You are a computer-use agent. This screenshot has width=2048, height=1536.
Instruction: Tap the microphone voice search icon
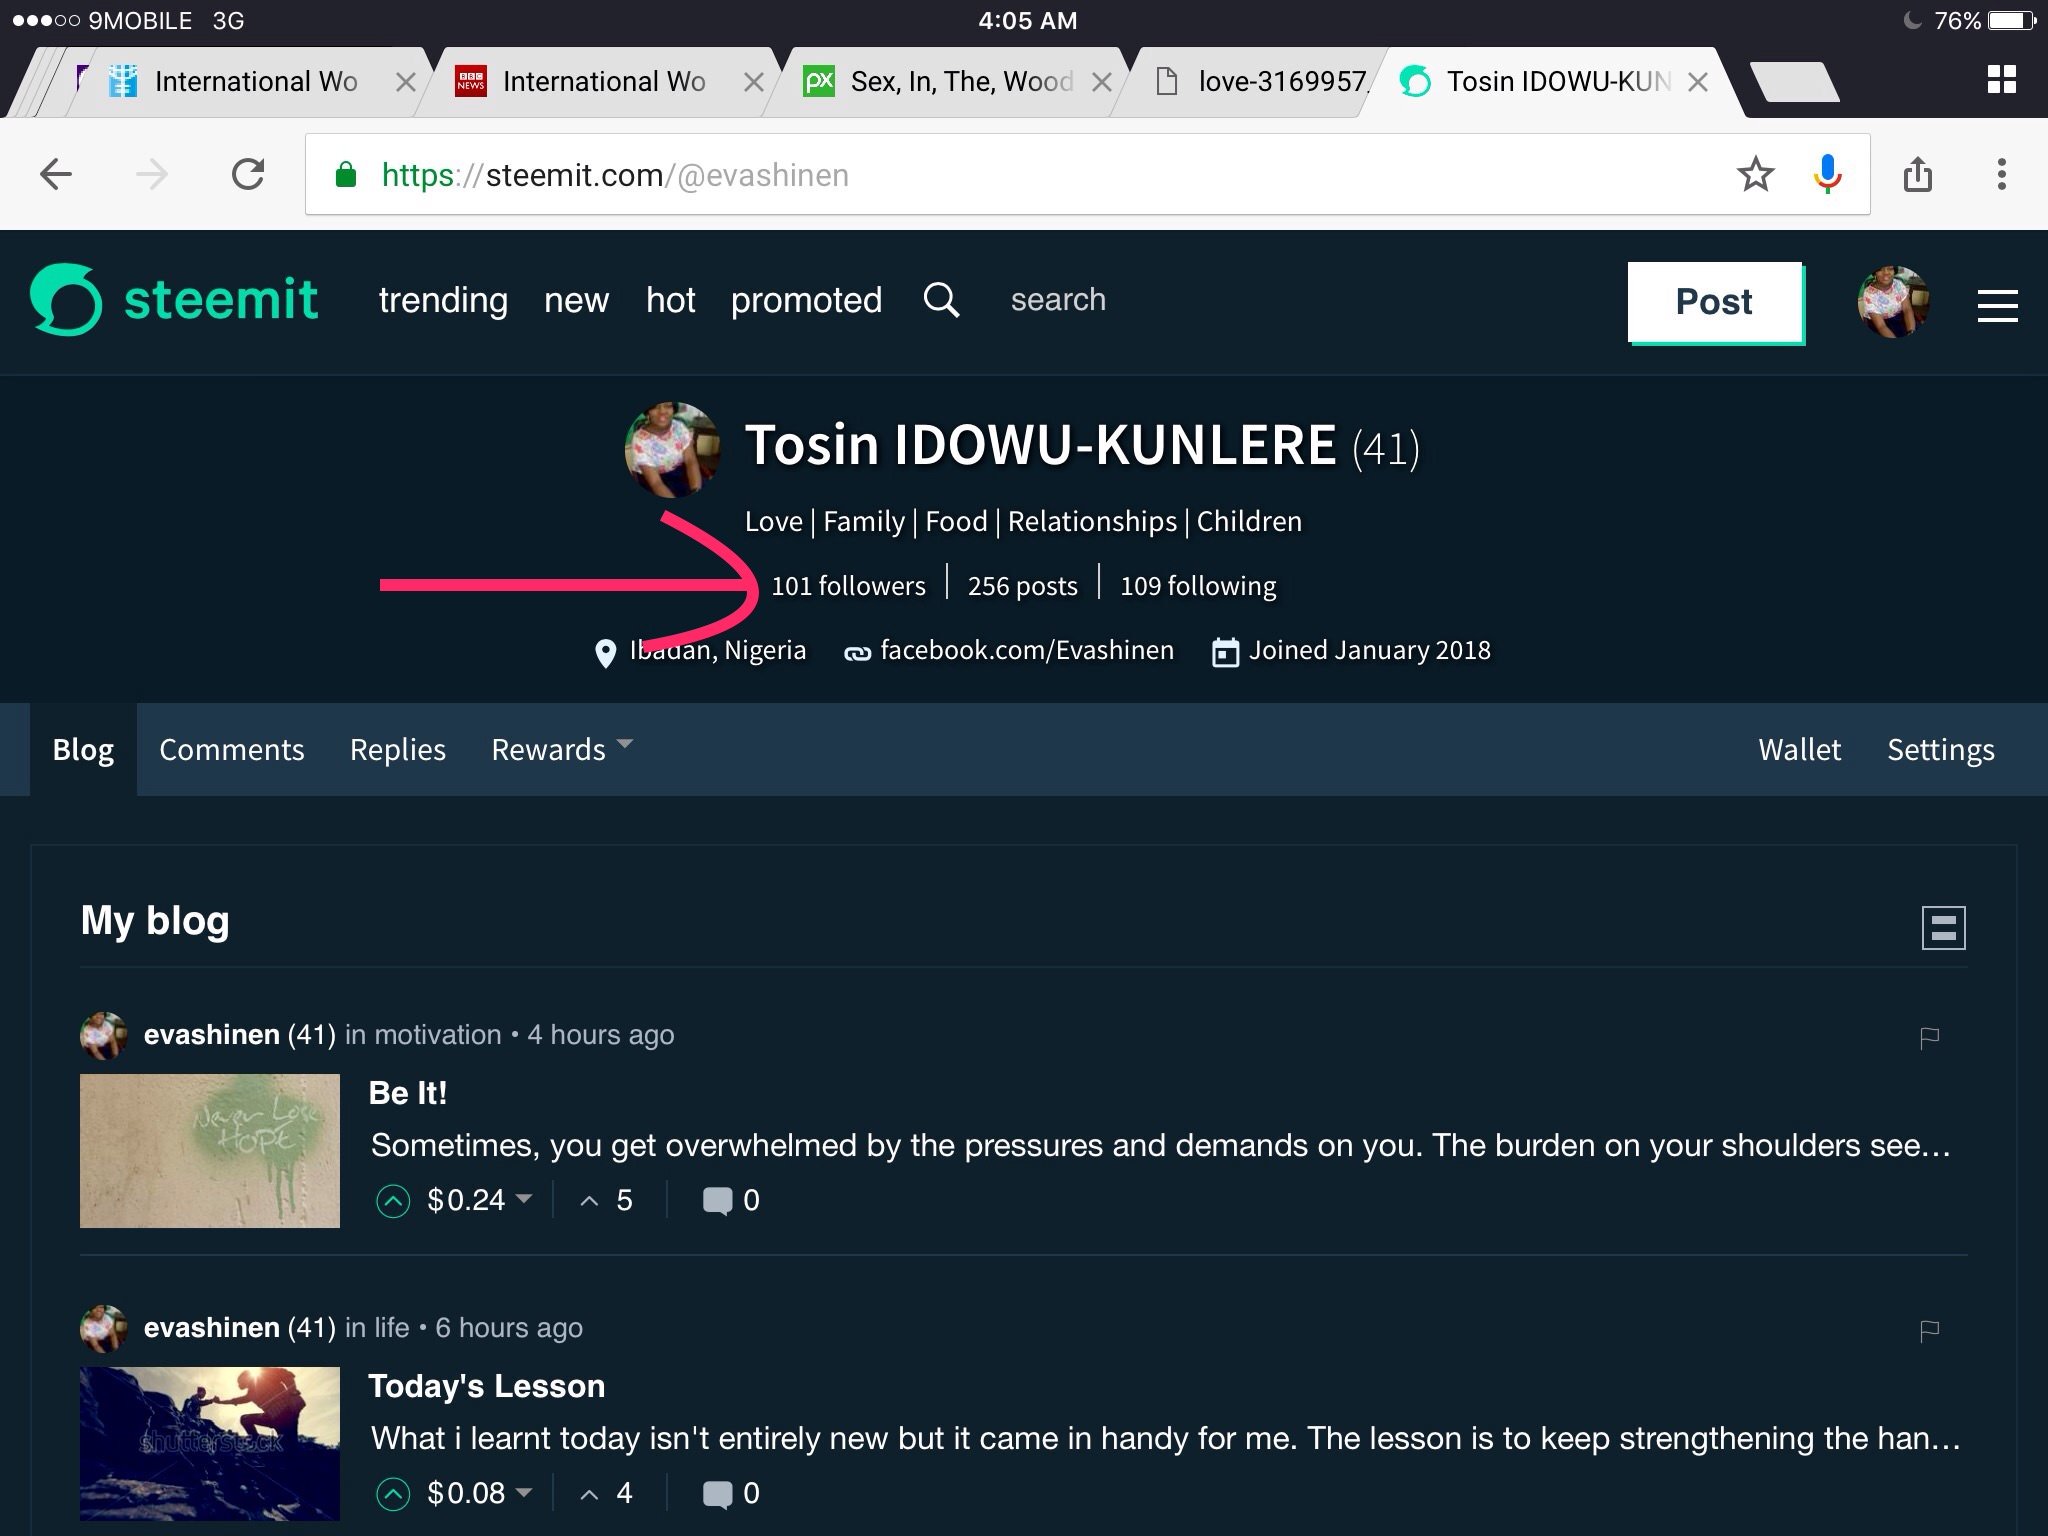pyautogui.click(x=1827, y=175)
